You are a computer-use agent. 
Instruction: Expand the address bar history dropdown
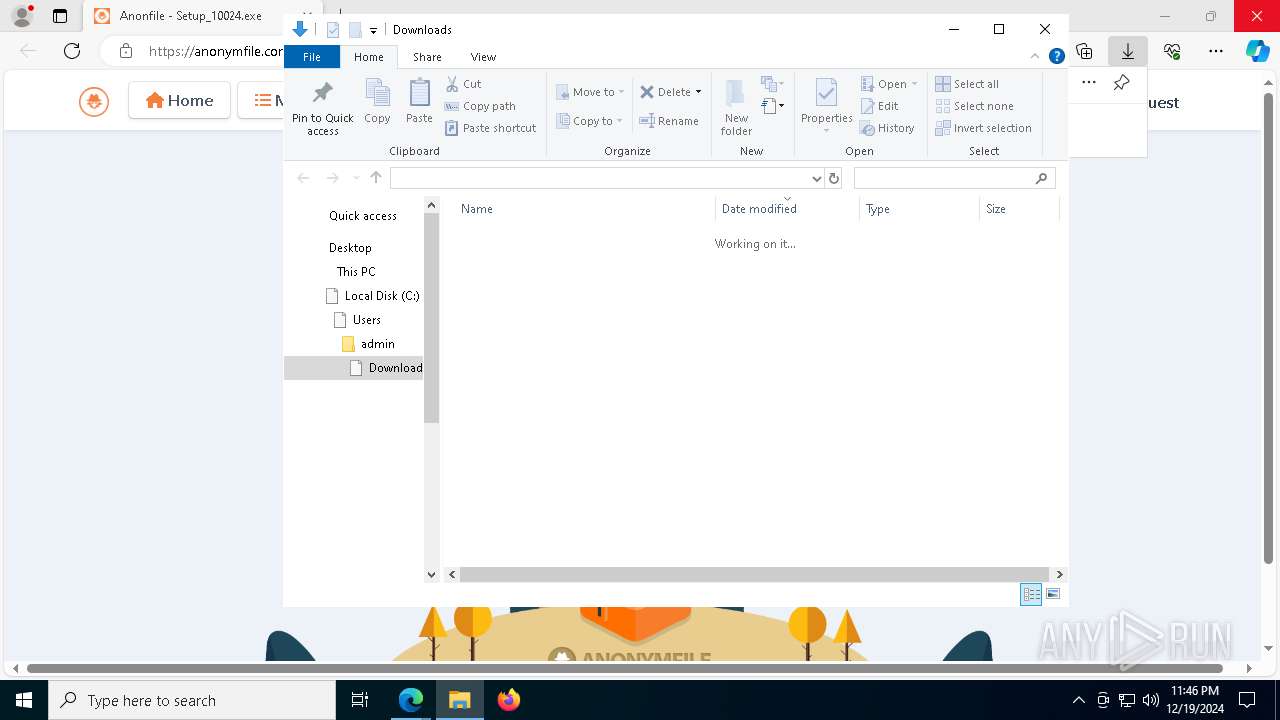click(816, 178)
